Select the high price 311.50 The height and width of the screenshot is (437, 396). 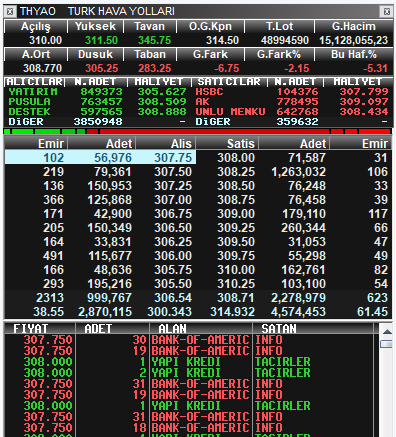pyautogui.click(x=101, y=40)
